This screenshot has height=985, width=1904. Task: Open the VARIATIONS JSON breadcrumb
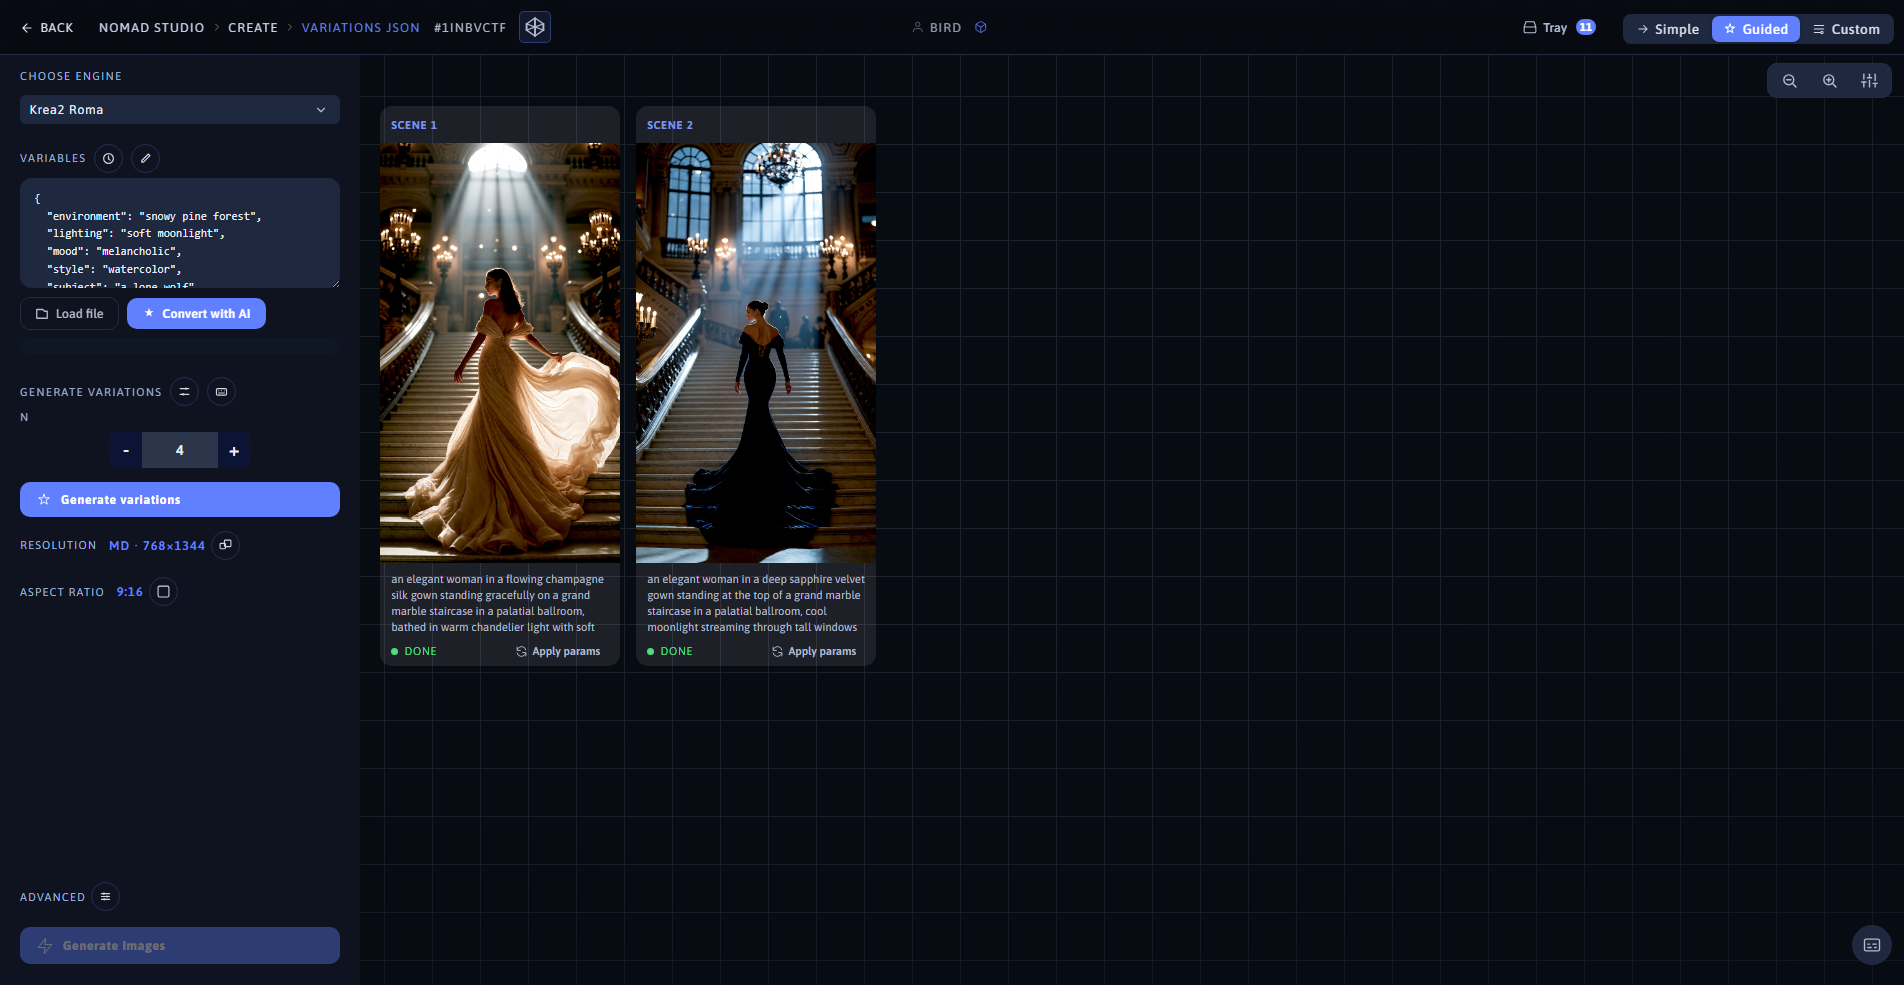click(x=361, y=28)
